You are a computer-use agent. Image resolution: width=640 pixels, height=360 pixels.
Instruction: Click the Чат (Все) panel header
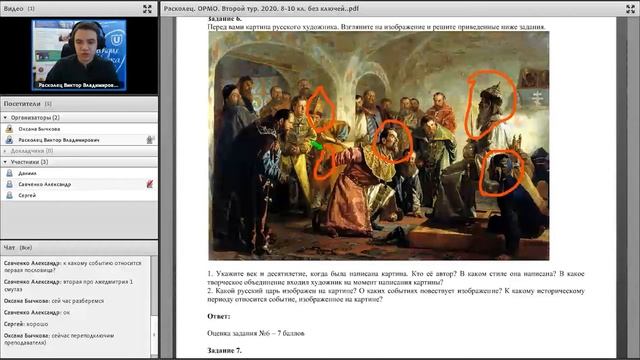79,248
